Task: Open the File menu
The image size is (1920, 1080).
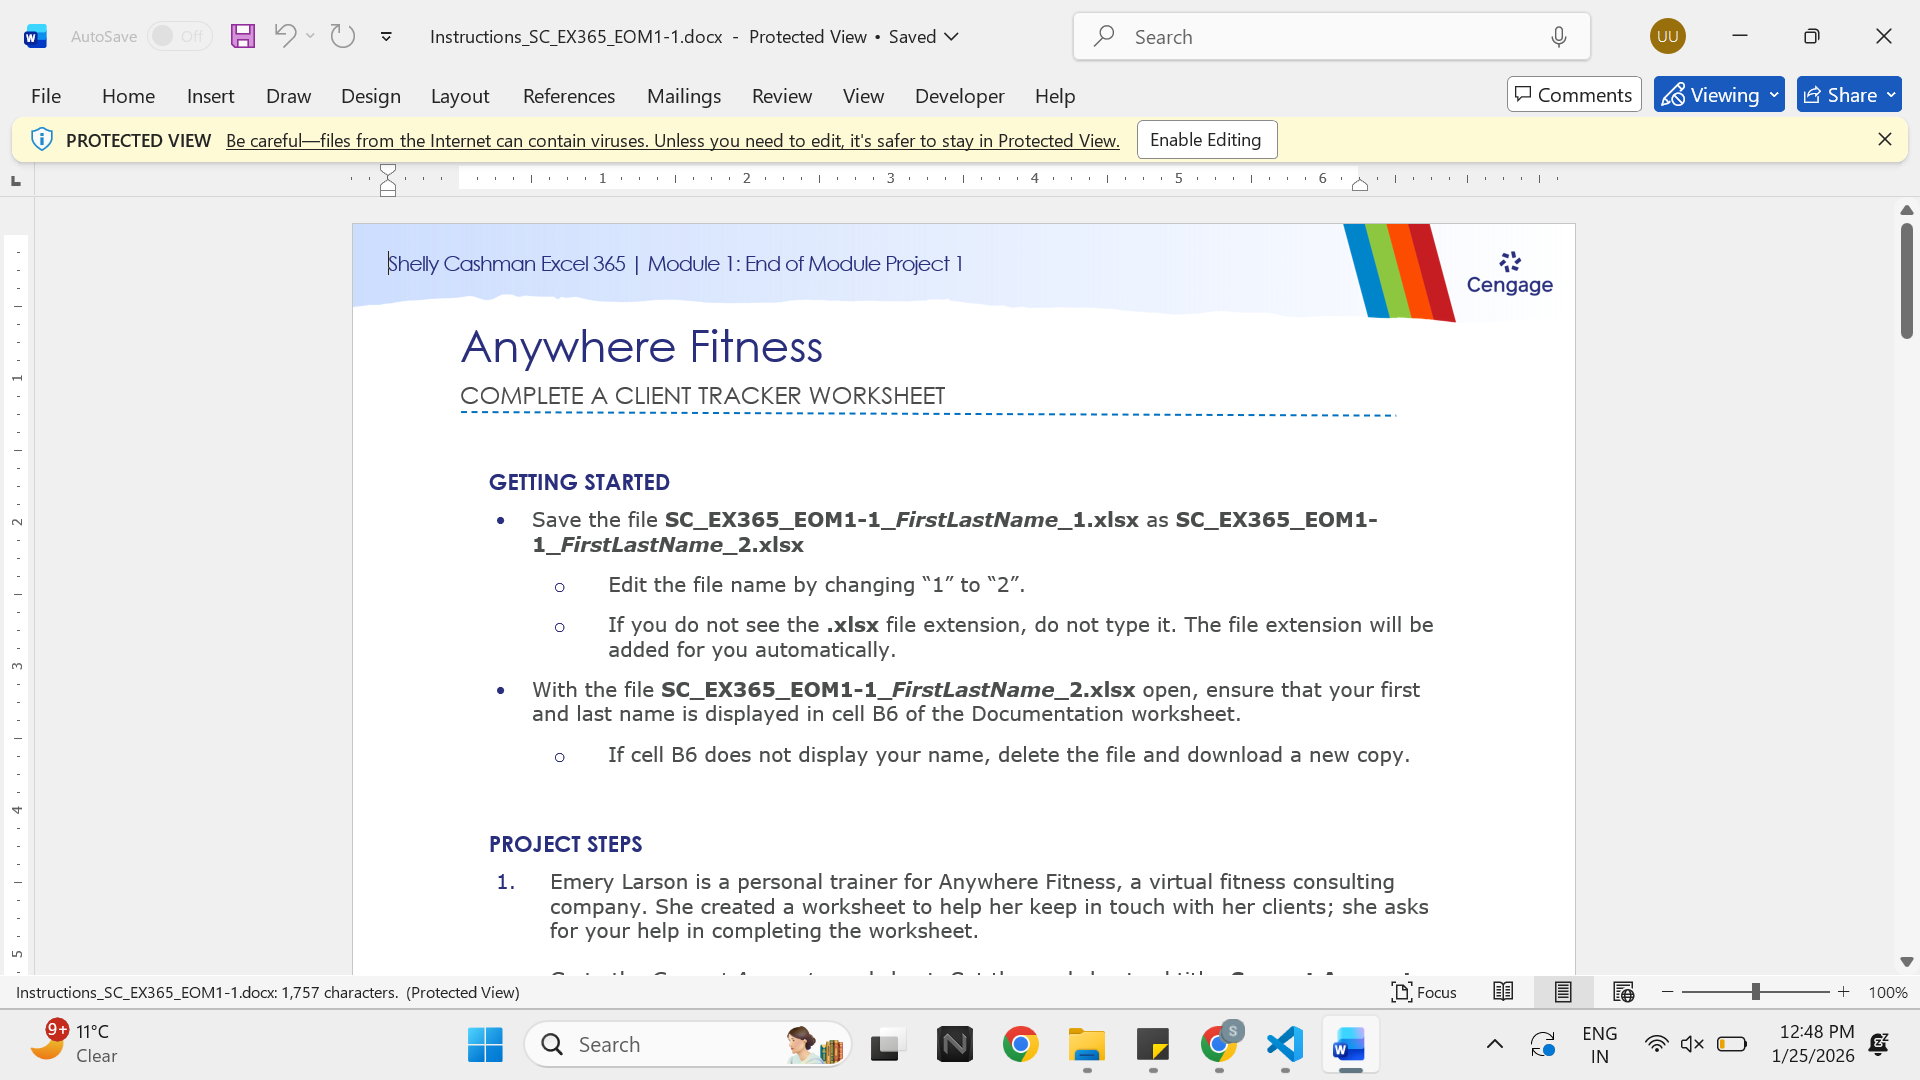Action: [46, 96]
